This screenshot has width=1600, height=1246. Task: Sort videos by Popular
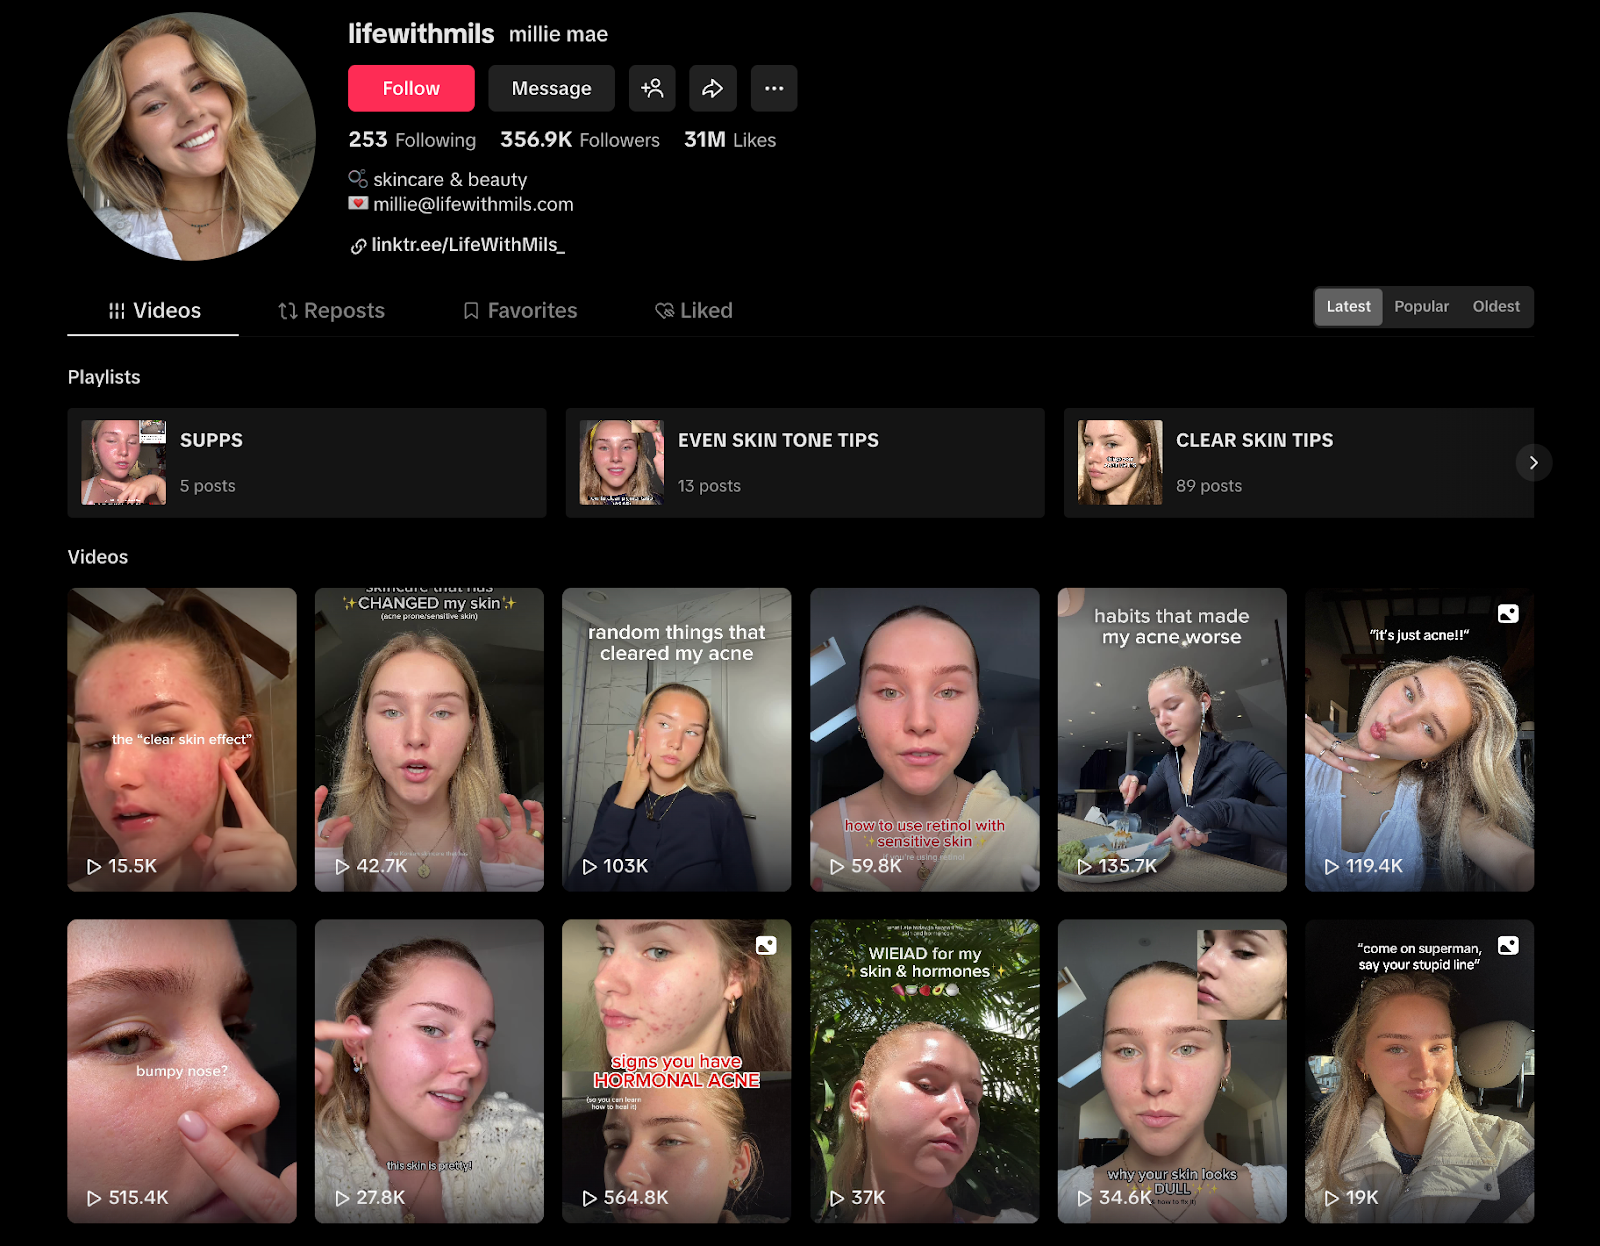1421,307
